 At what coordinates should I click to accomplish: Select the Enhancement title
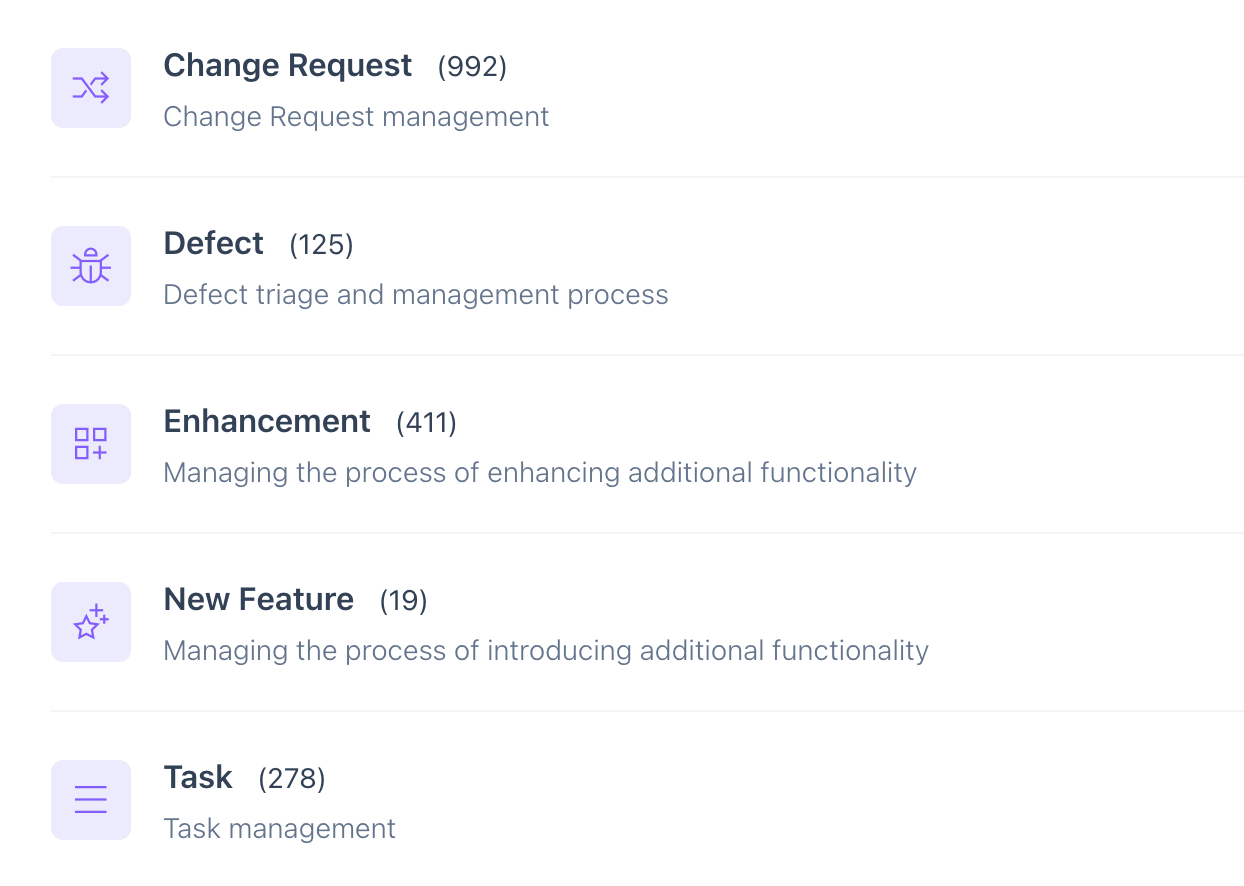[x=267, y=422]
